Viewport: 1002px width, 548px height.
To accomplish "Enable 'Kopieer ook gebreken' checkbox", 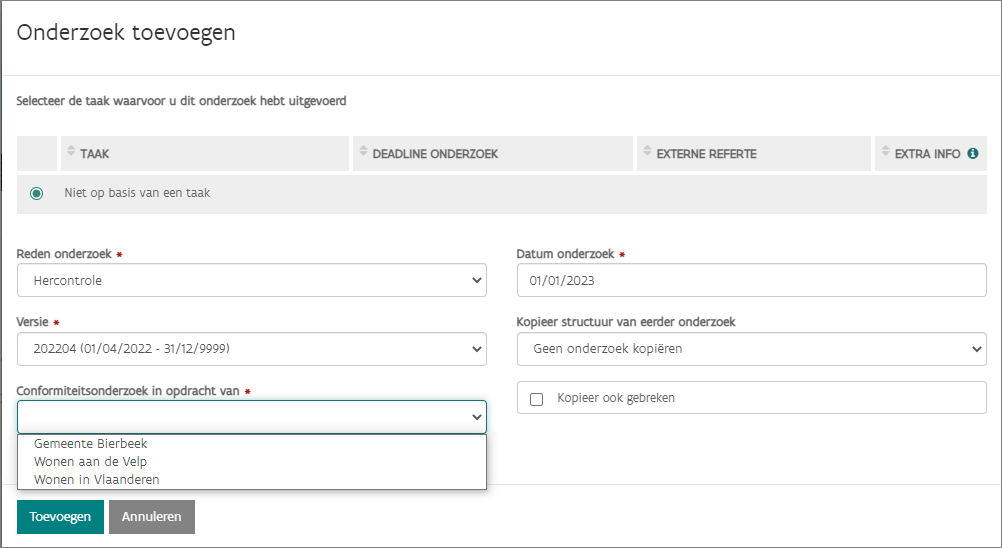I will (x=536, y=399).
